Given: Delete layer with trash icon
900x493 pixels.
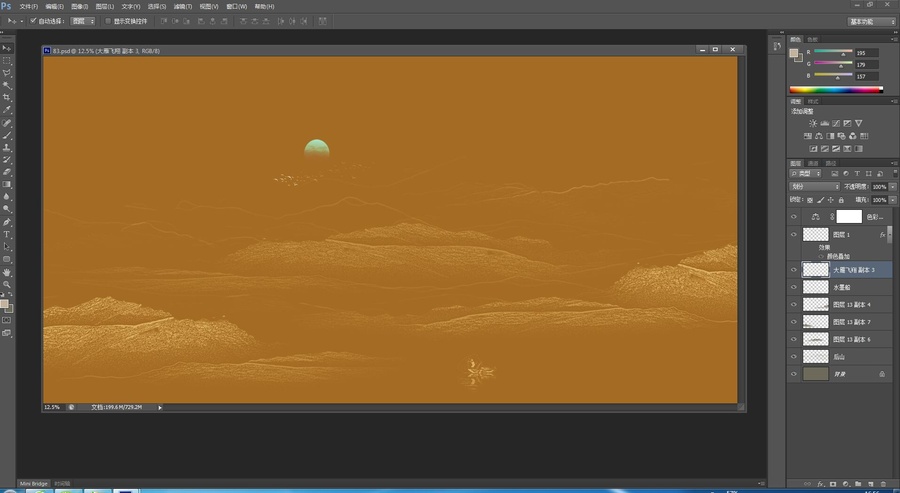Looking at the screenshot, I should coord(883,484).
